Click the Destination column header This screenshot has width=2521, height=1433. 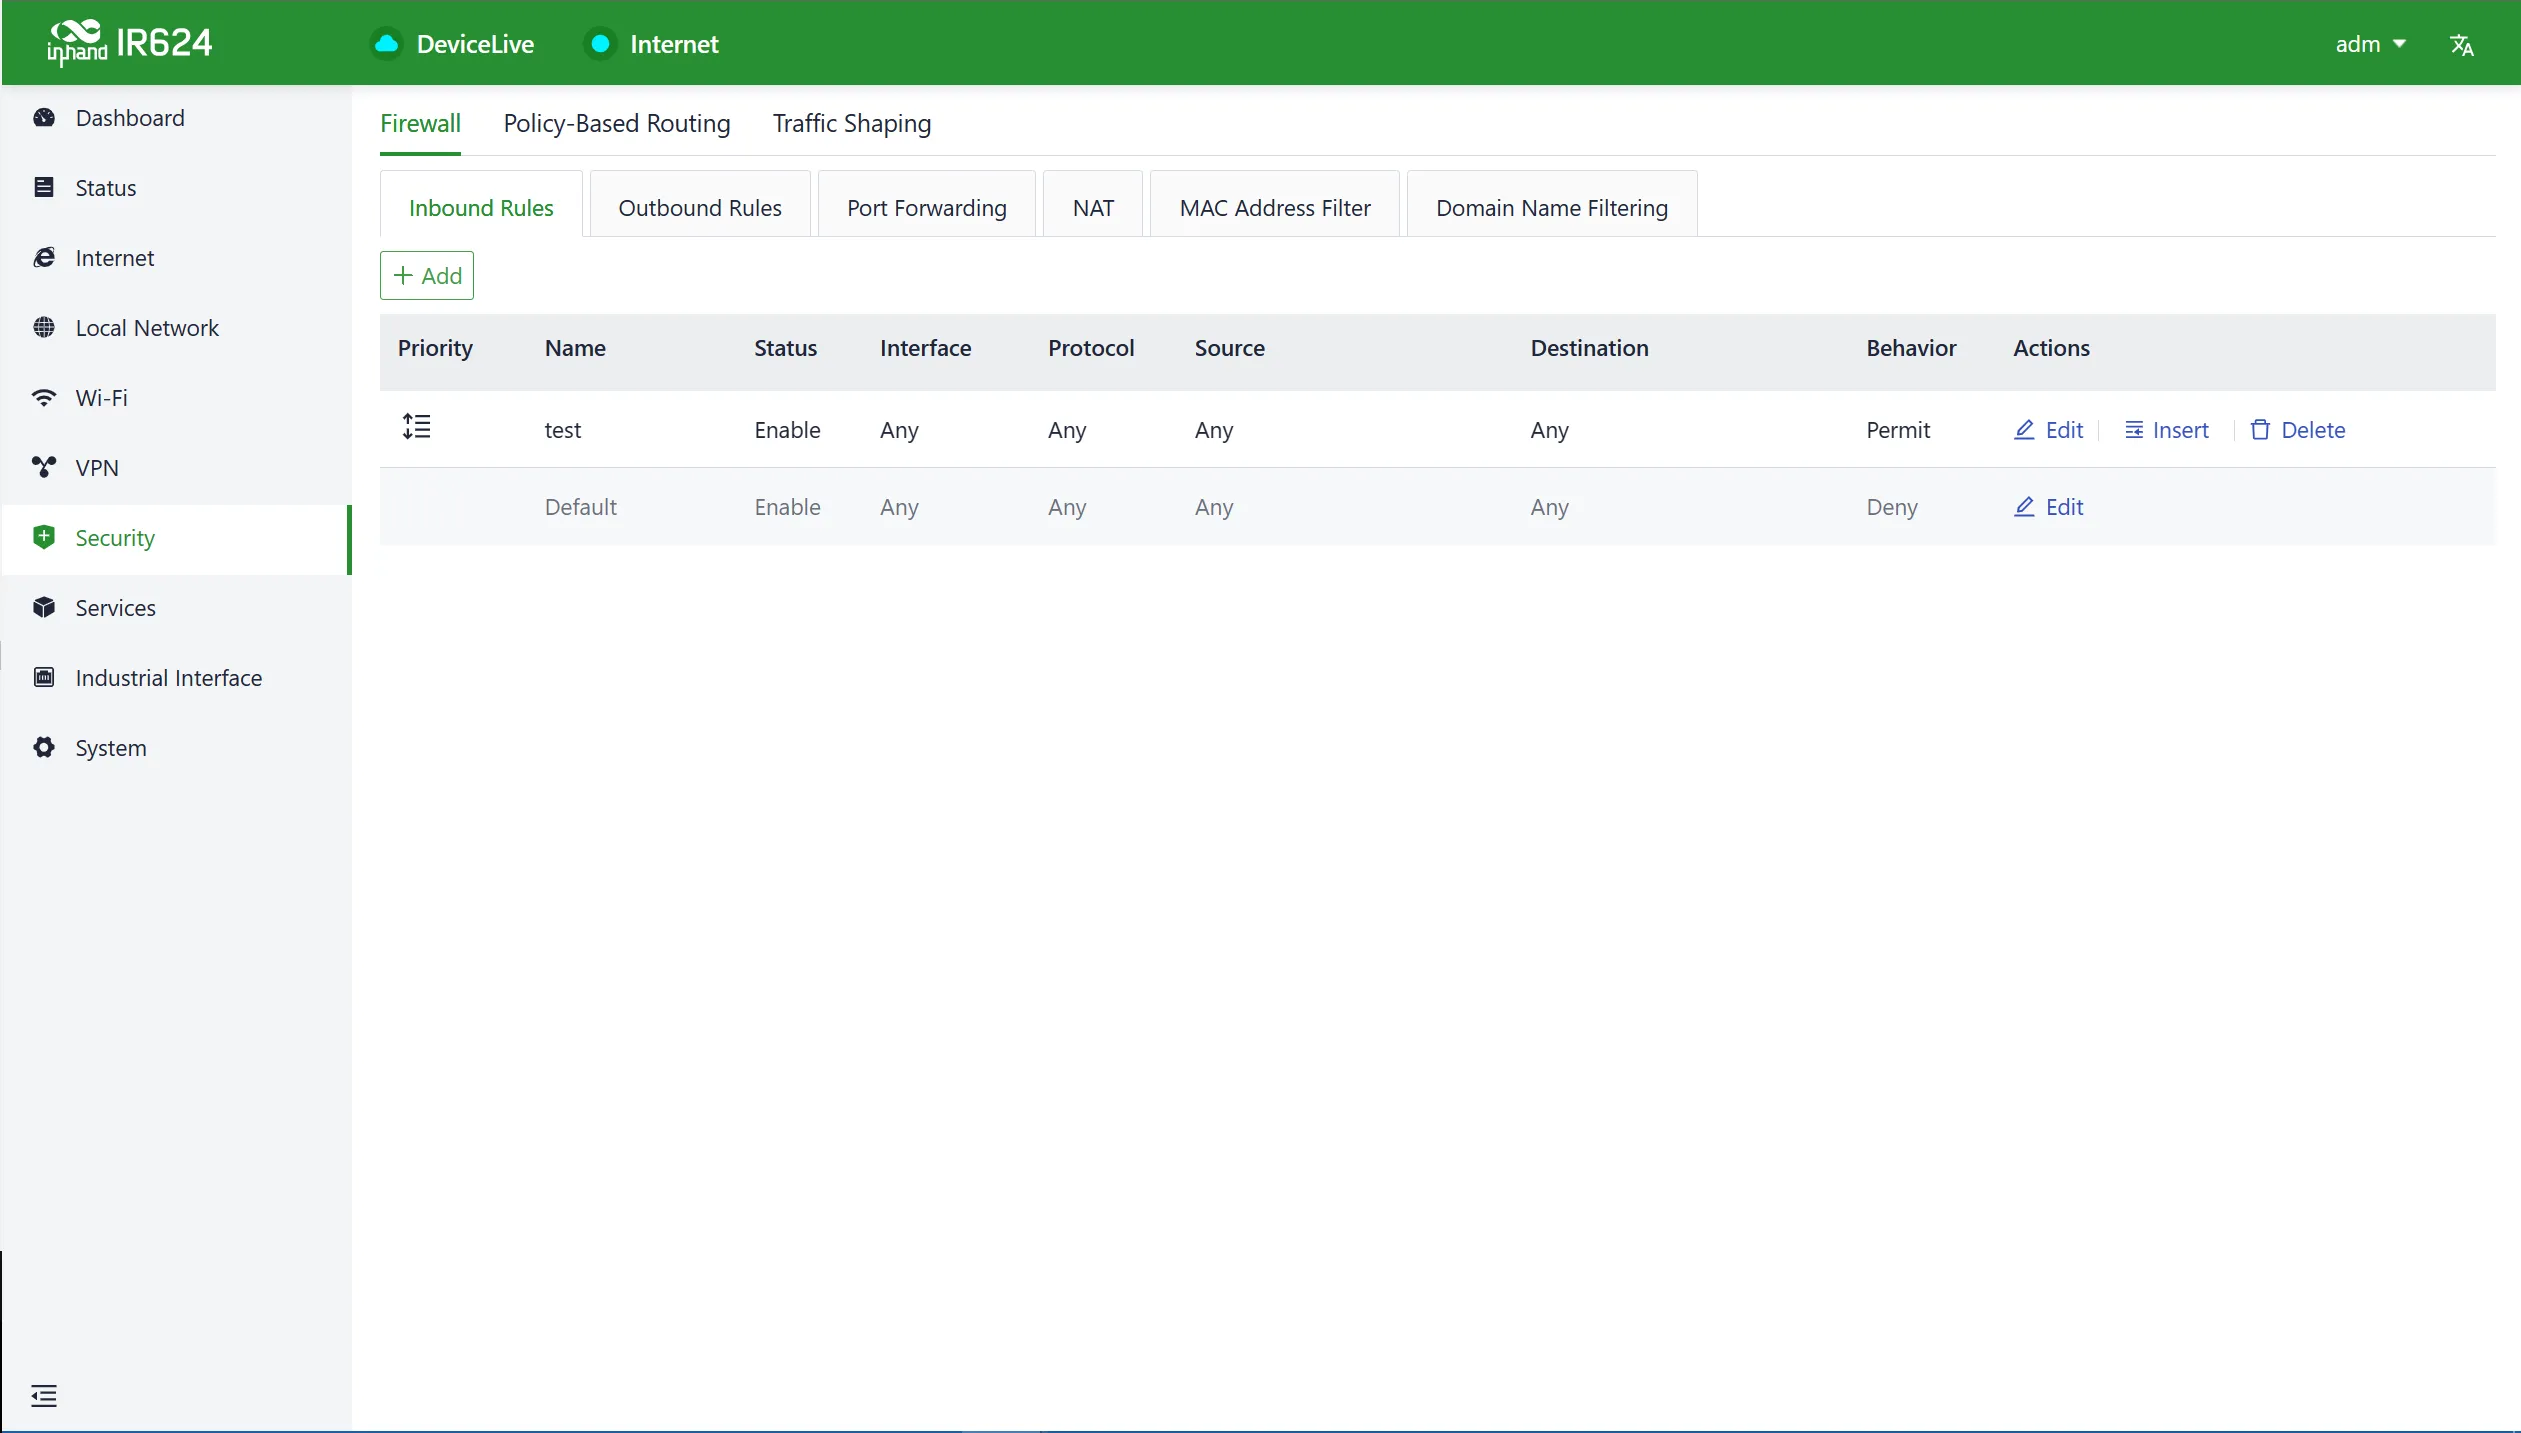pyautogui.click(x=1589, y=348)
